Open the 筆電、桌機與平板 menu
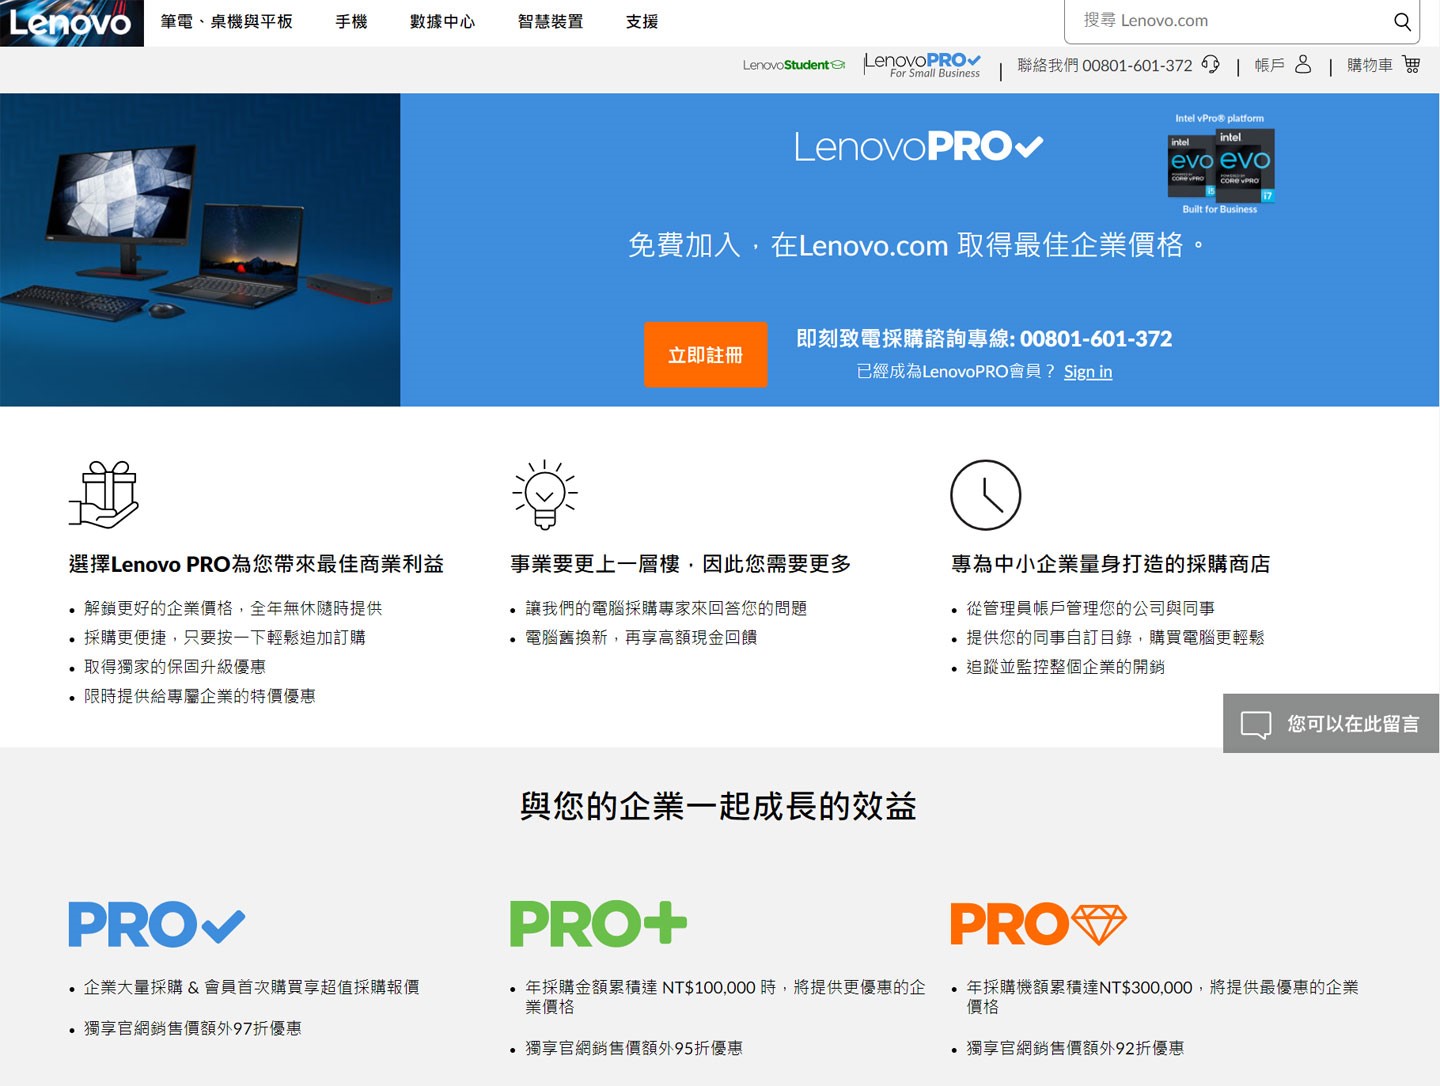The height and width of the screenshot is (1086, 1440). coord(225,22)
